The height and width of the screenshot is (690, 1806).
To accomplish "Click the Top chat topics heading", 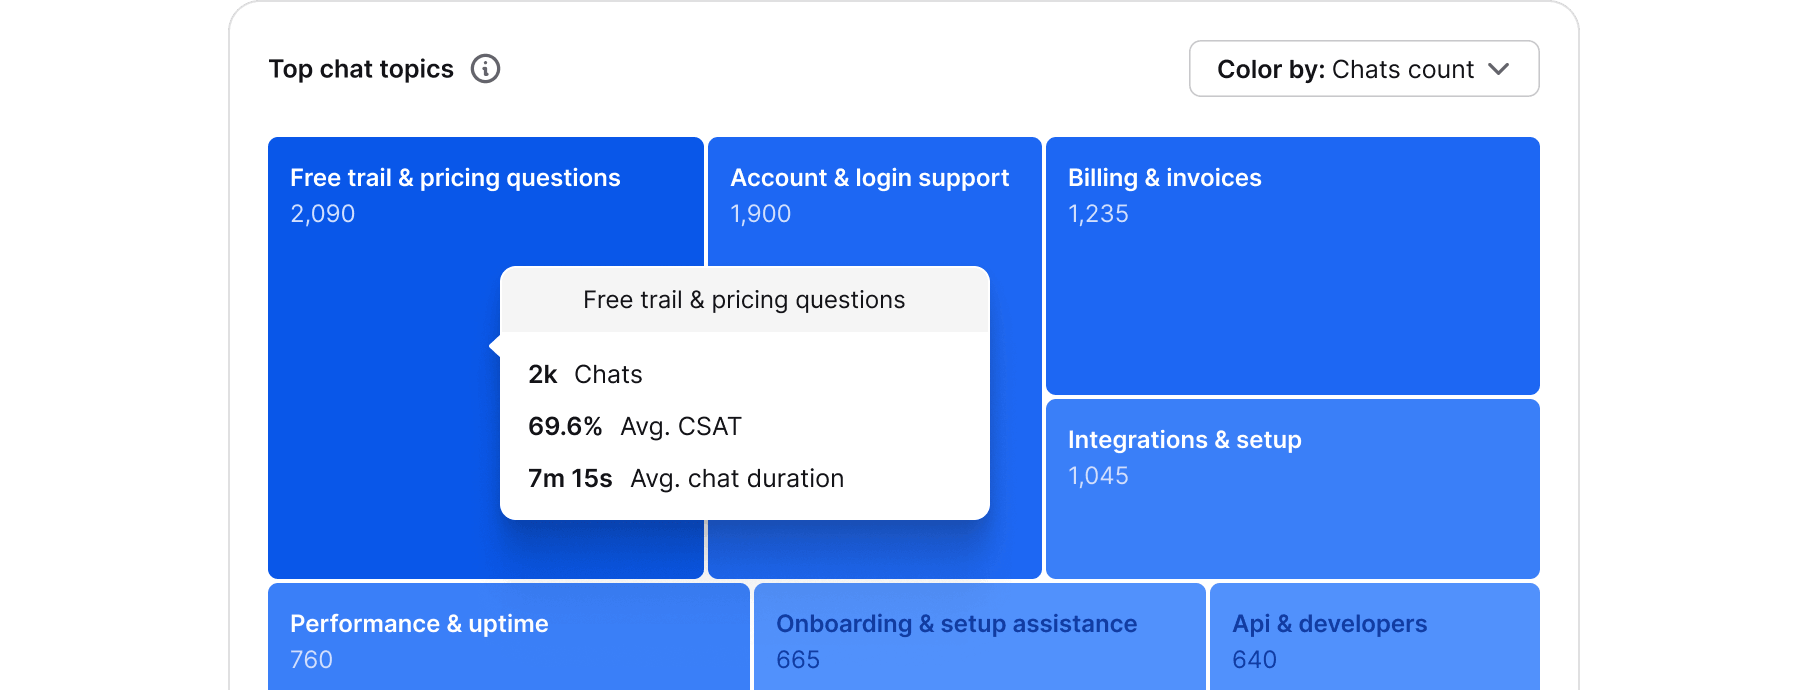I will click(x=362, y=68).
